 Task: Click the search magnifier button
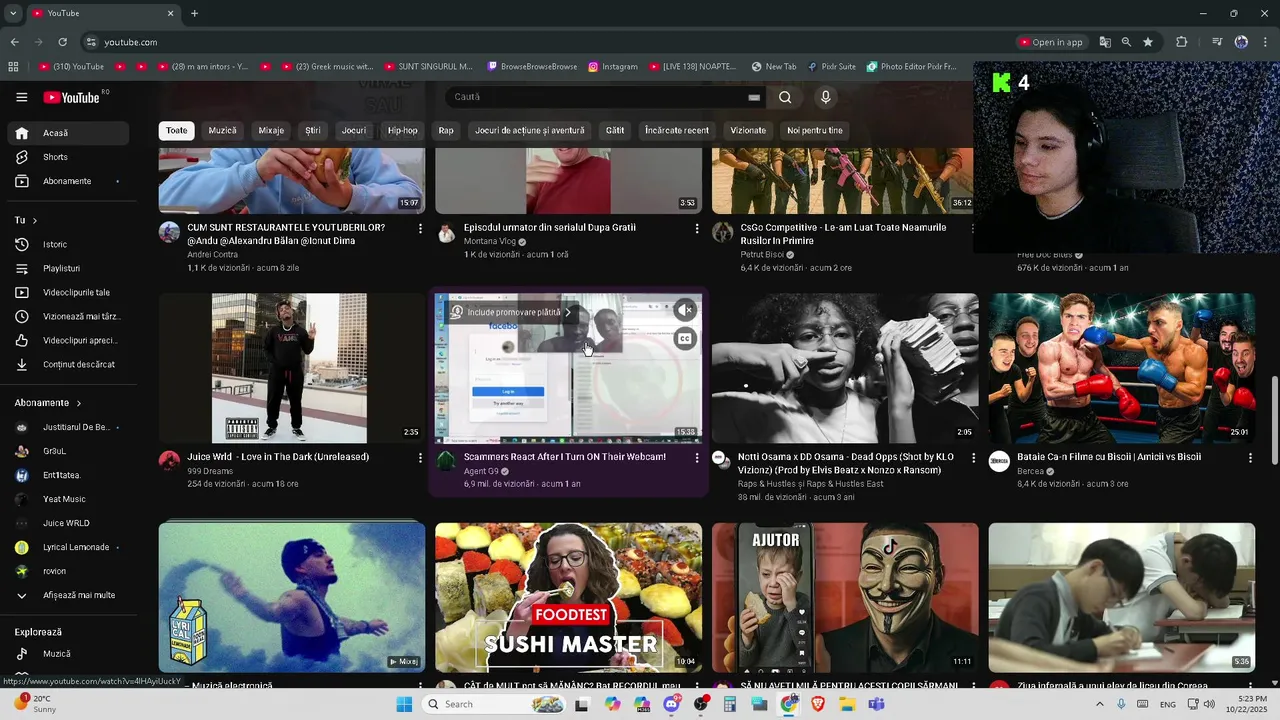[785, 97]
